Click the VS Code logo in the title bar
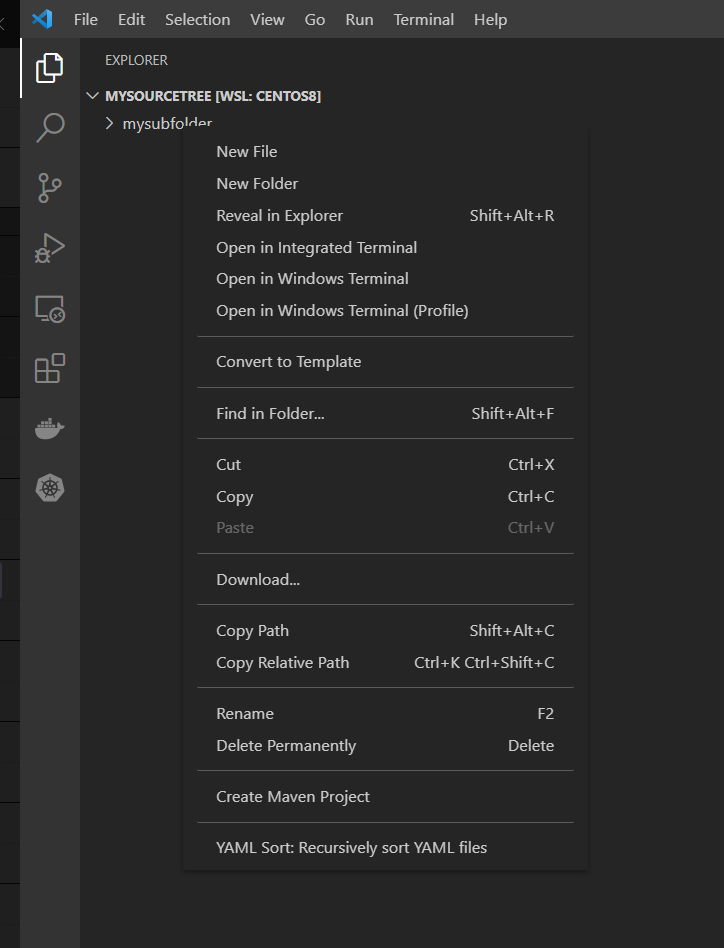The width and height of the screenshot is (724, 948). (40, 18)
